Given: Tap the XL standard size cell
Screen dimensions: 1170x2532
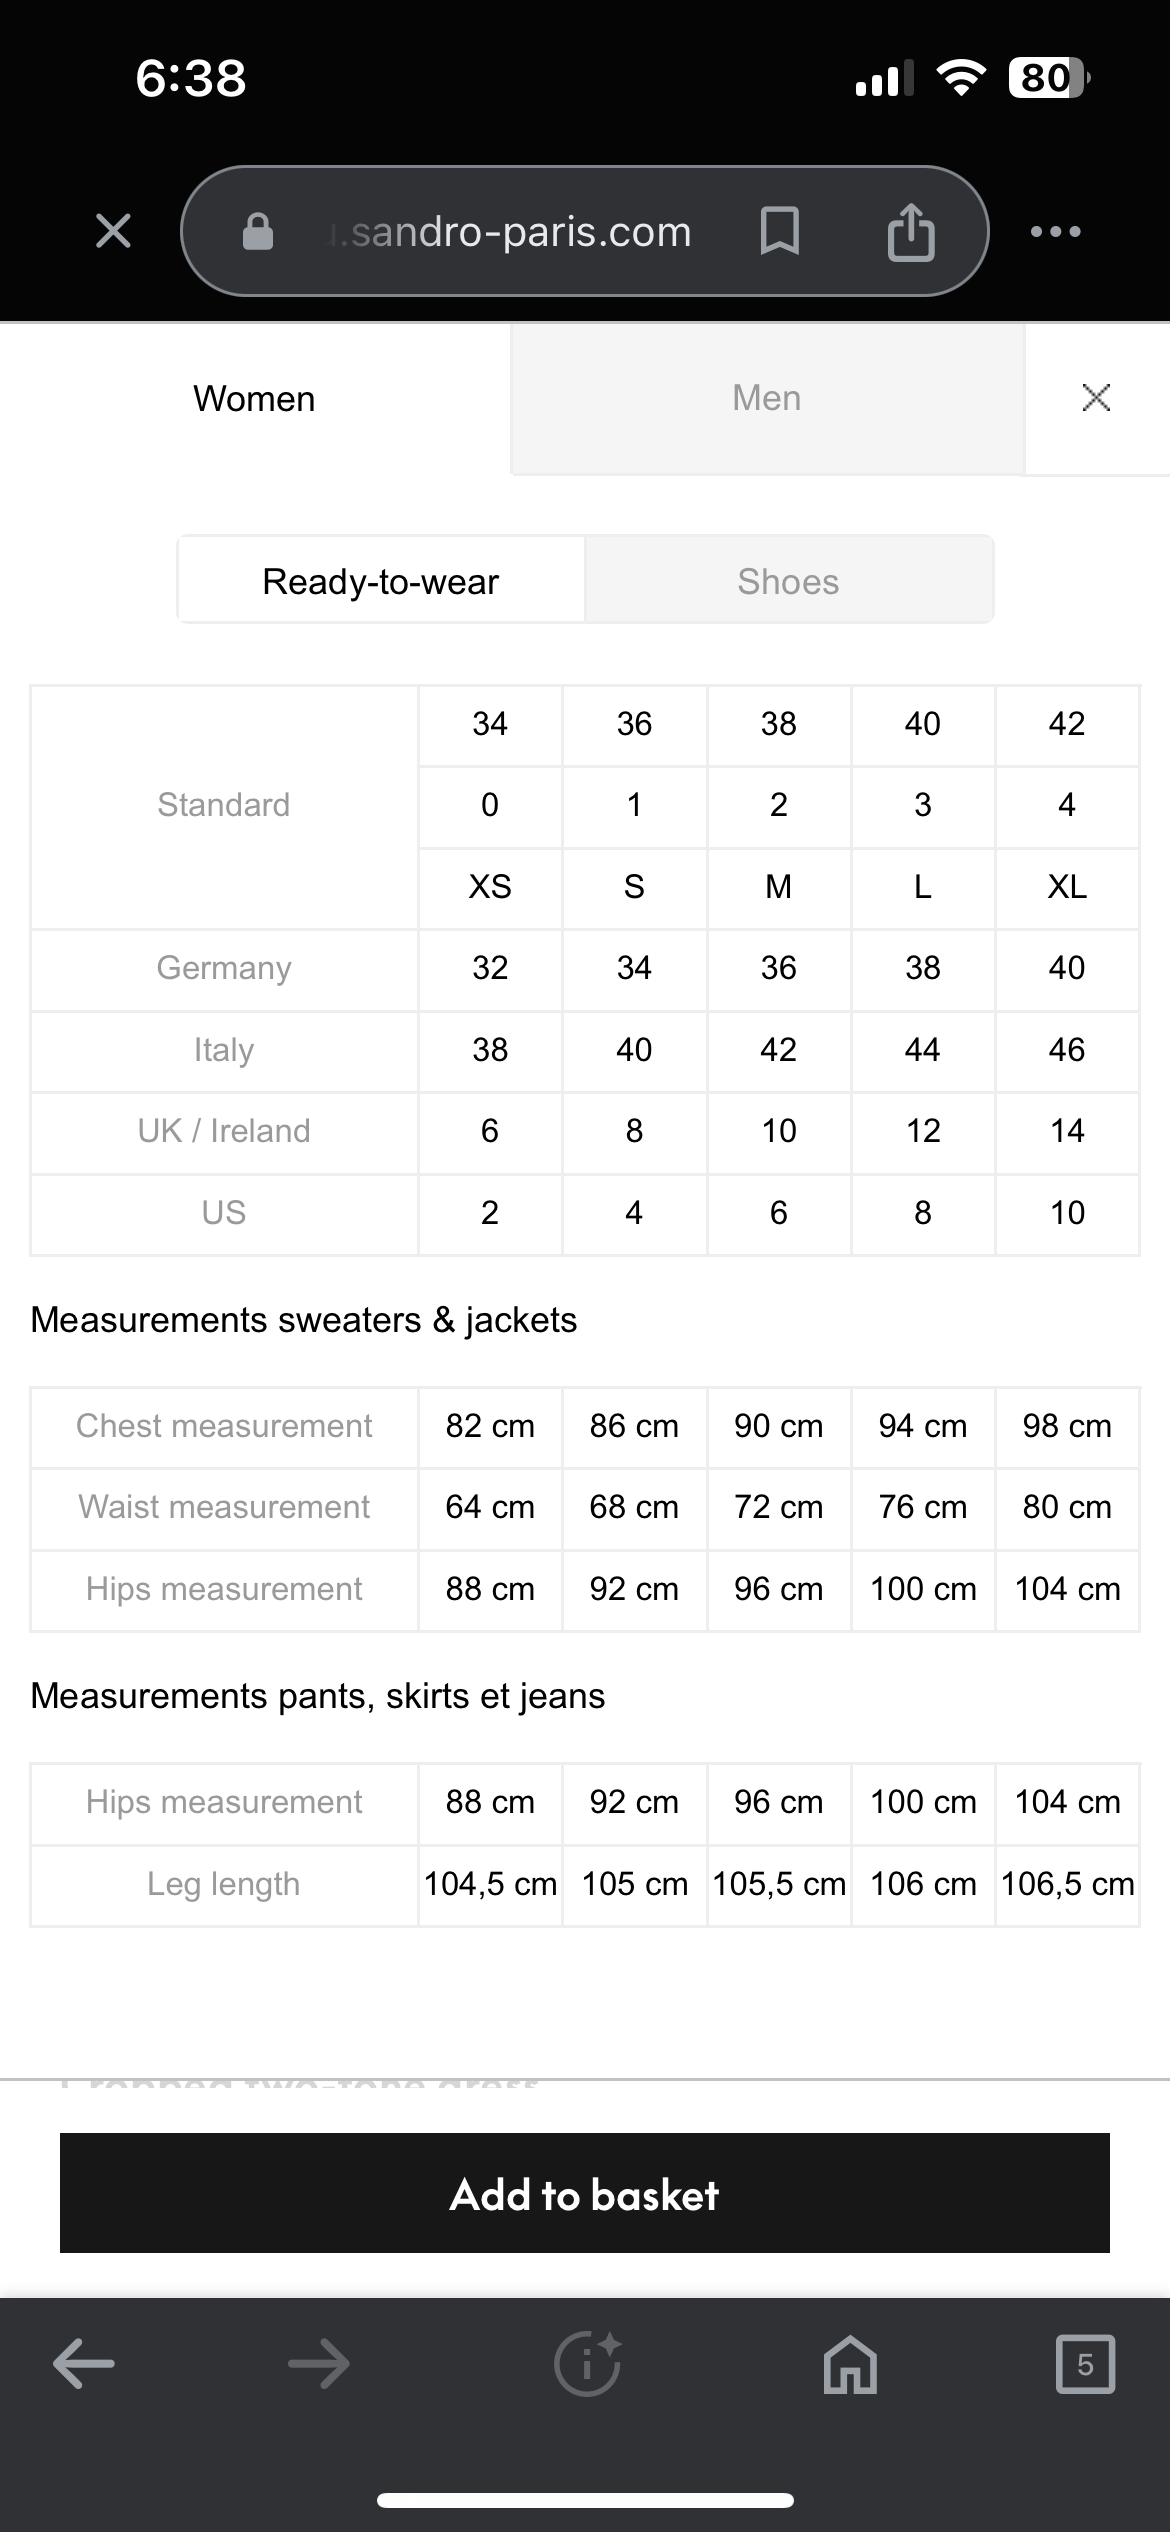Looking at the screenshot, I should click(1067, 886).
